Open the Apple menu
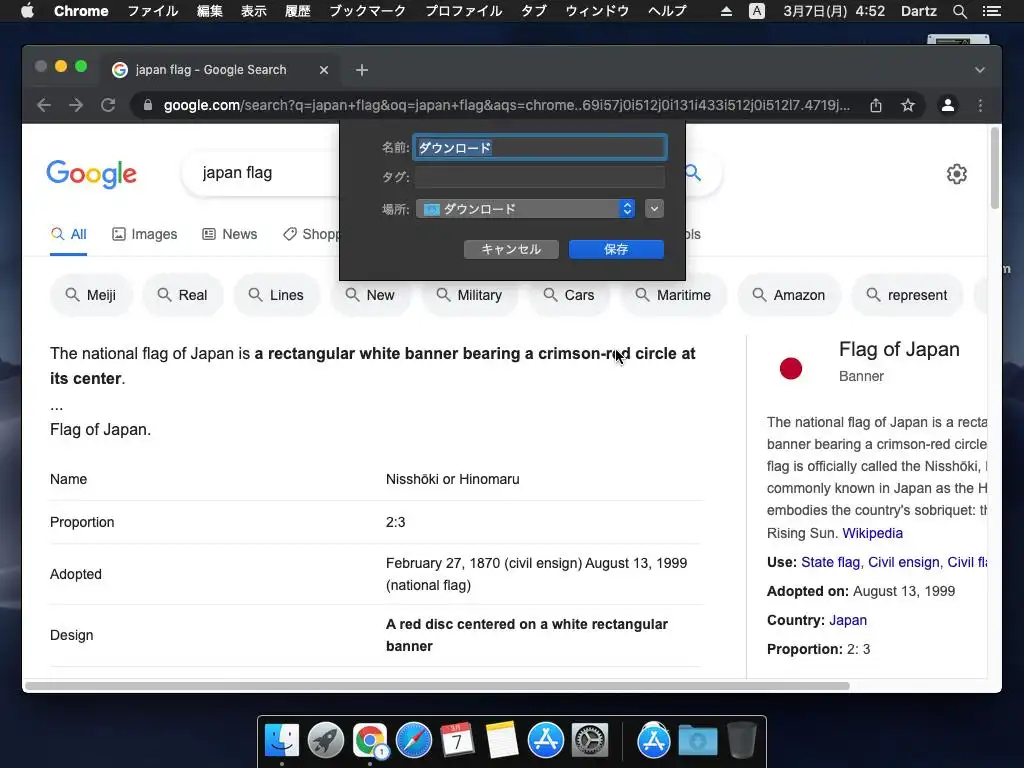The image size is (1024, 768). pos(27,11)
